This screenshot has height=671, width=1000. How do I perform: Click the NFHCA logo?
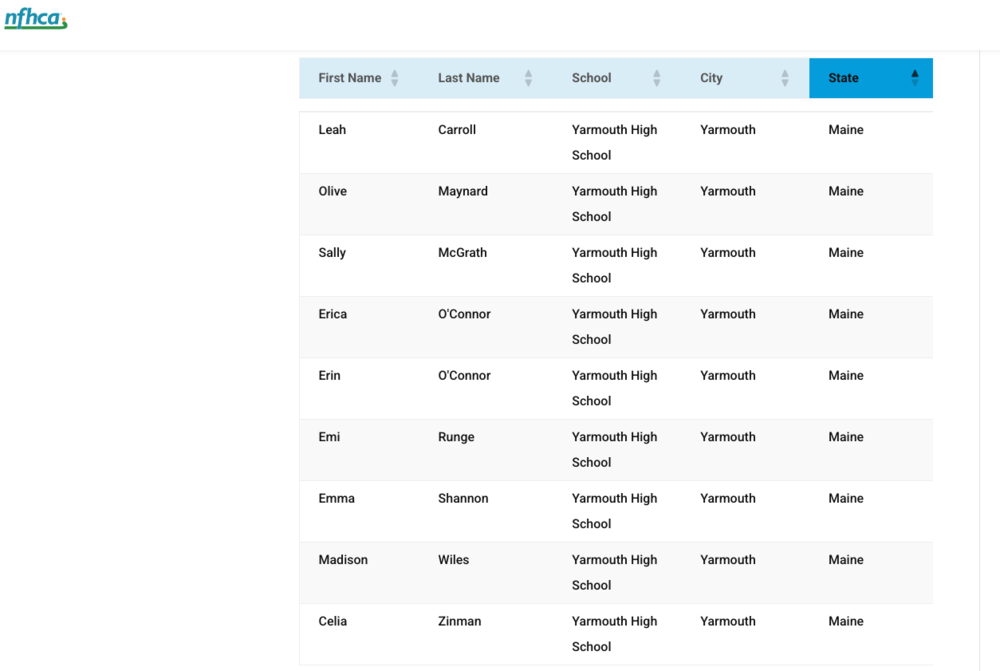(36, 19)
